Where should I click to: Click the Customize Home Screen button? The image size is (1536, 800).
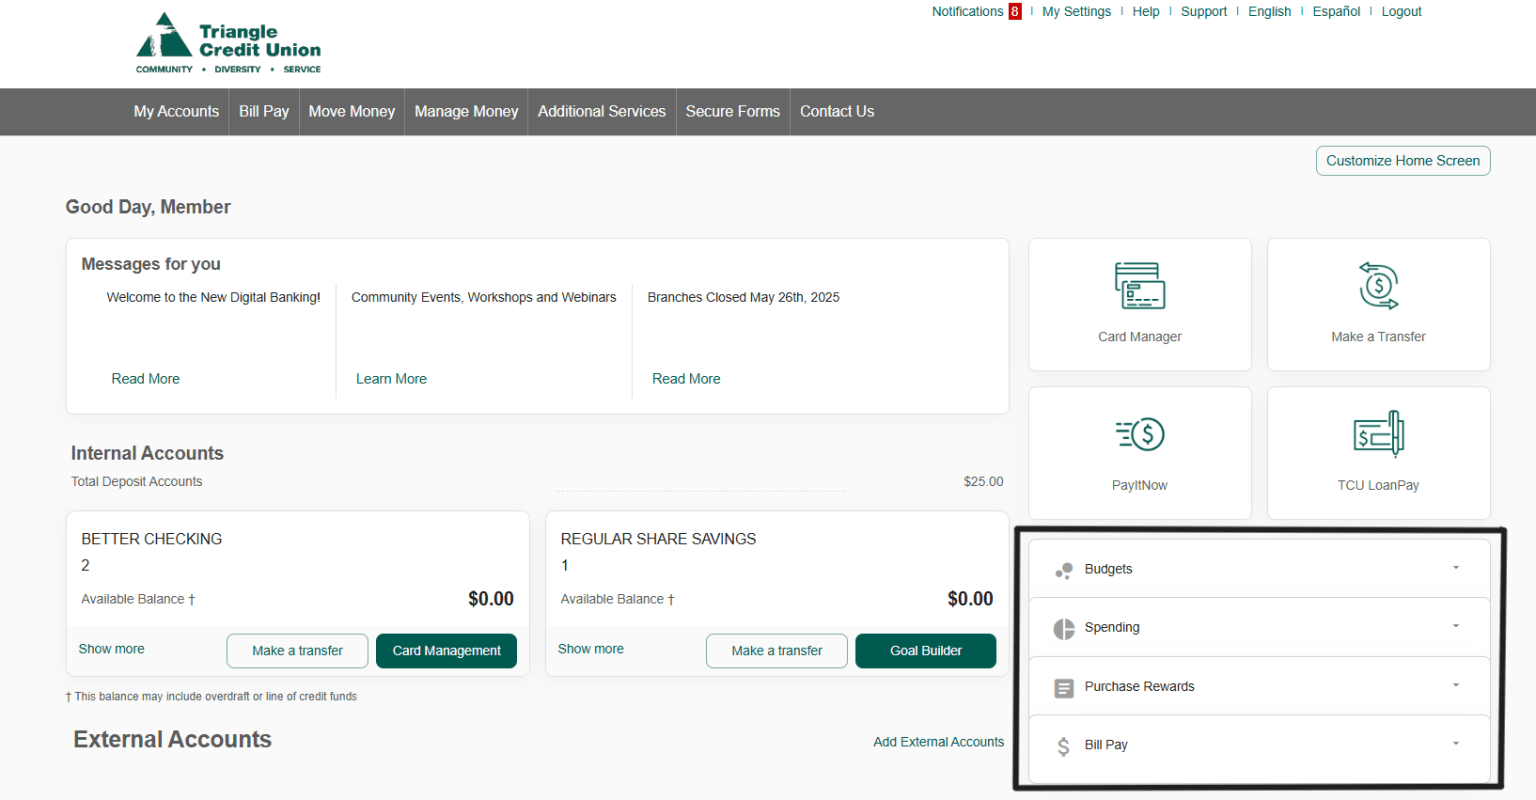(x=1402, y=160)
